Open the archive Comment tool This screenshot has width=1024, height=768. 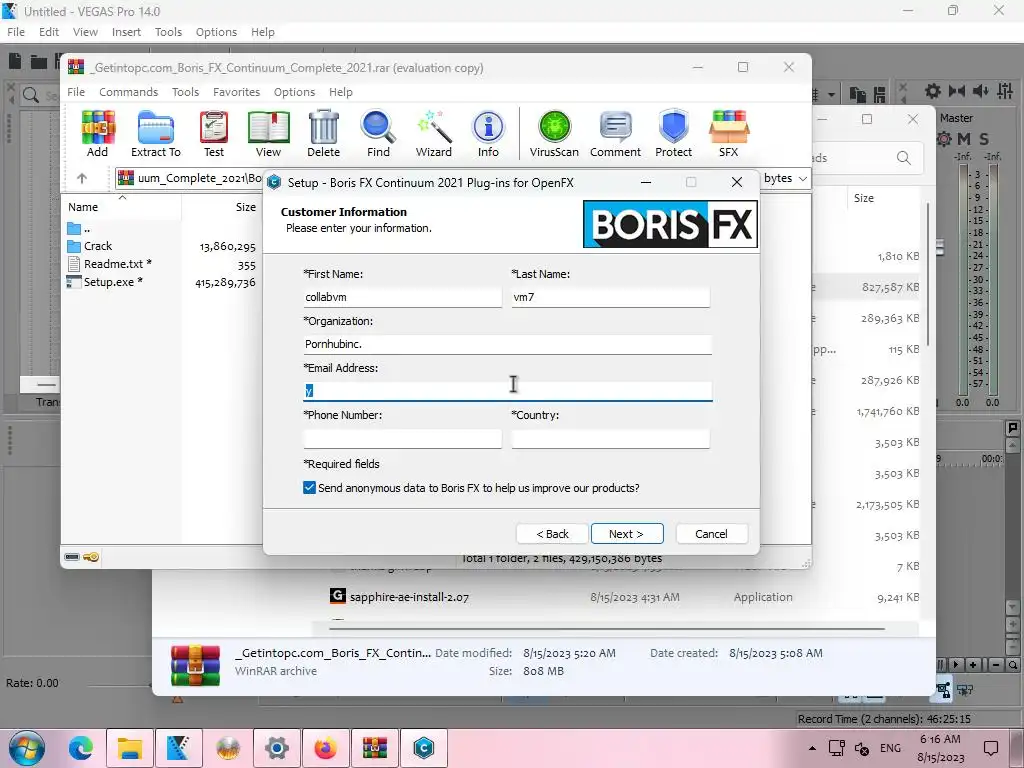click(x=615, y=134)
